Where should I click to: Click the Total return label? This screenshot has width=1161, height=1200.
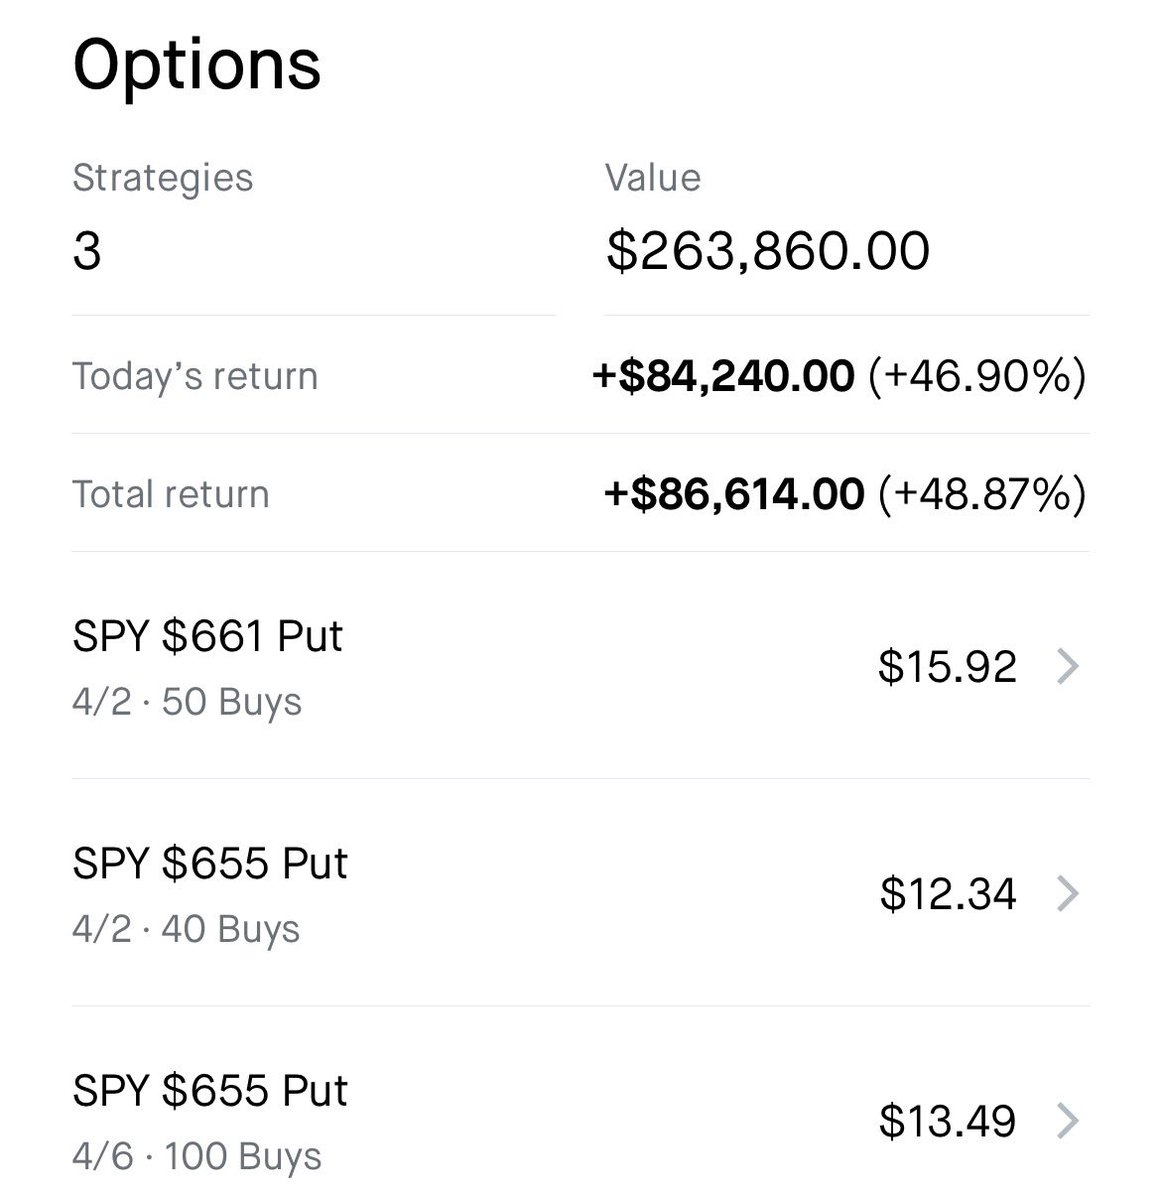pos(171,494)
